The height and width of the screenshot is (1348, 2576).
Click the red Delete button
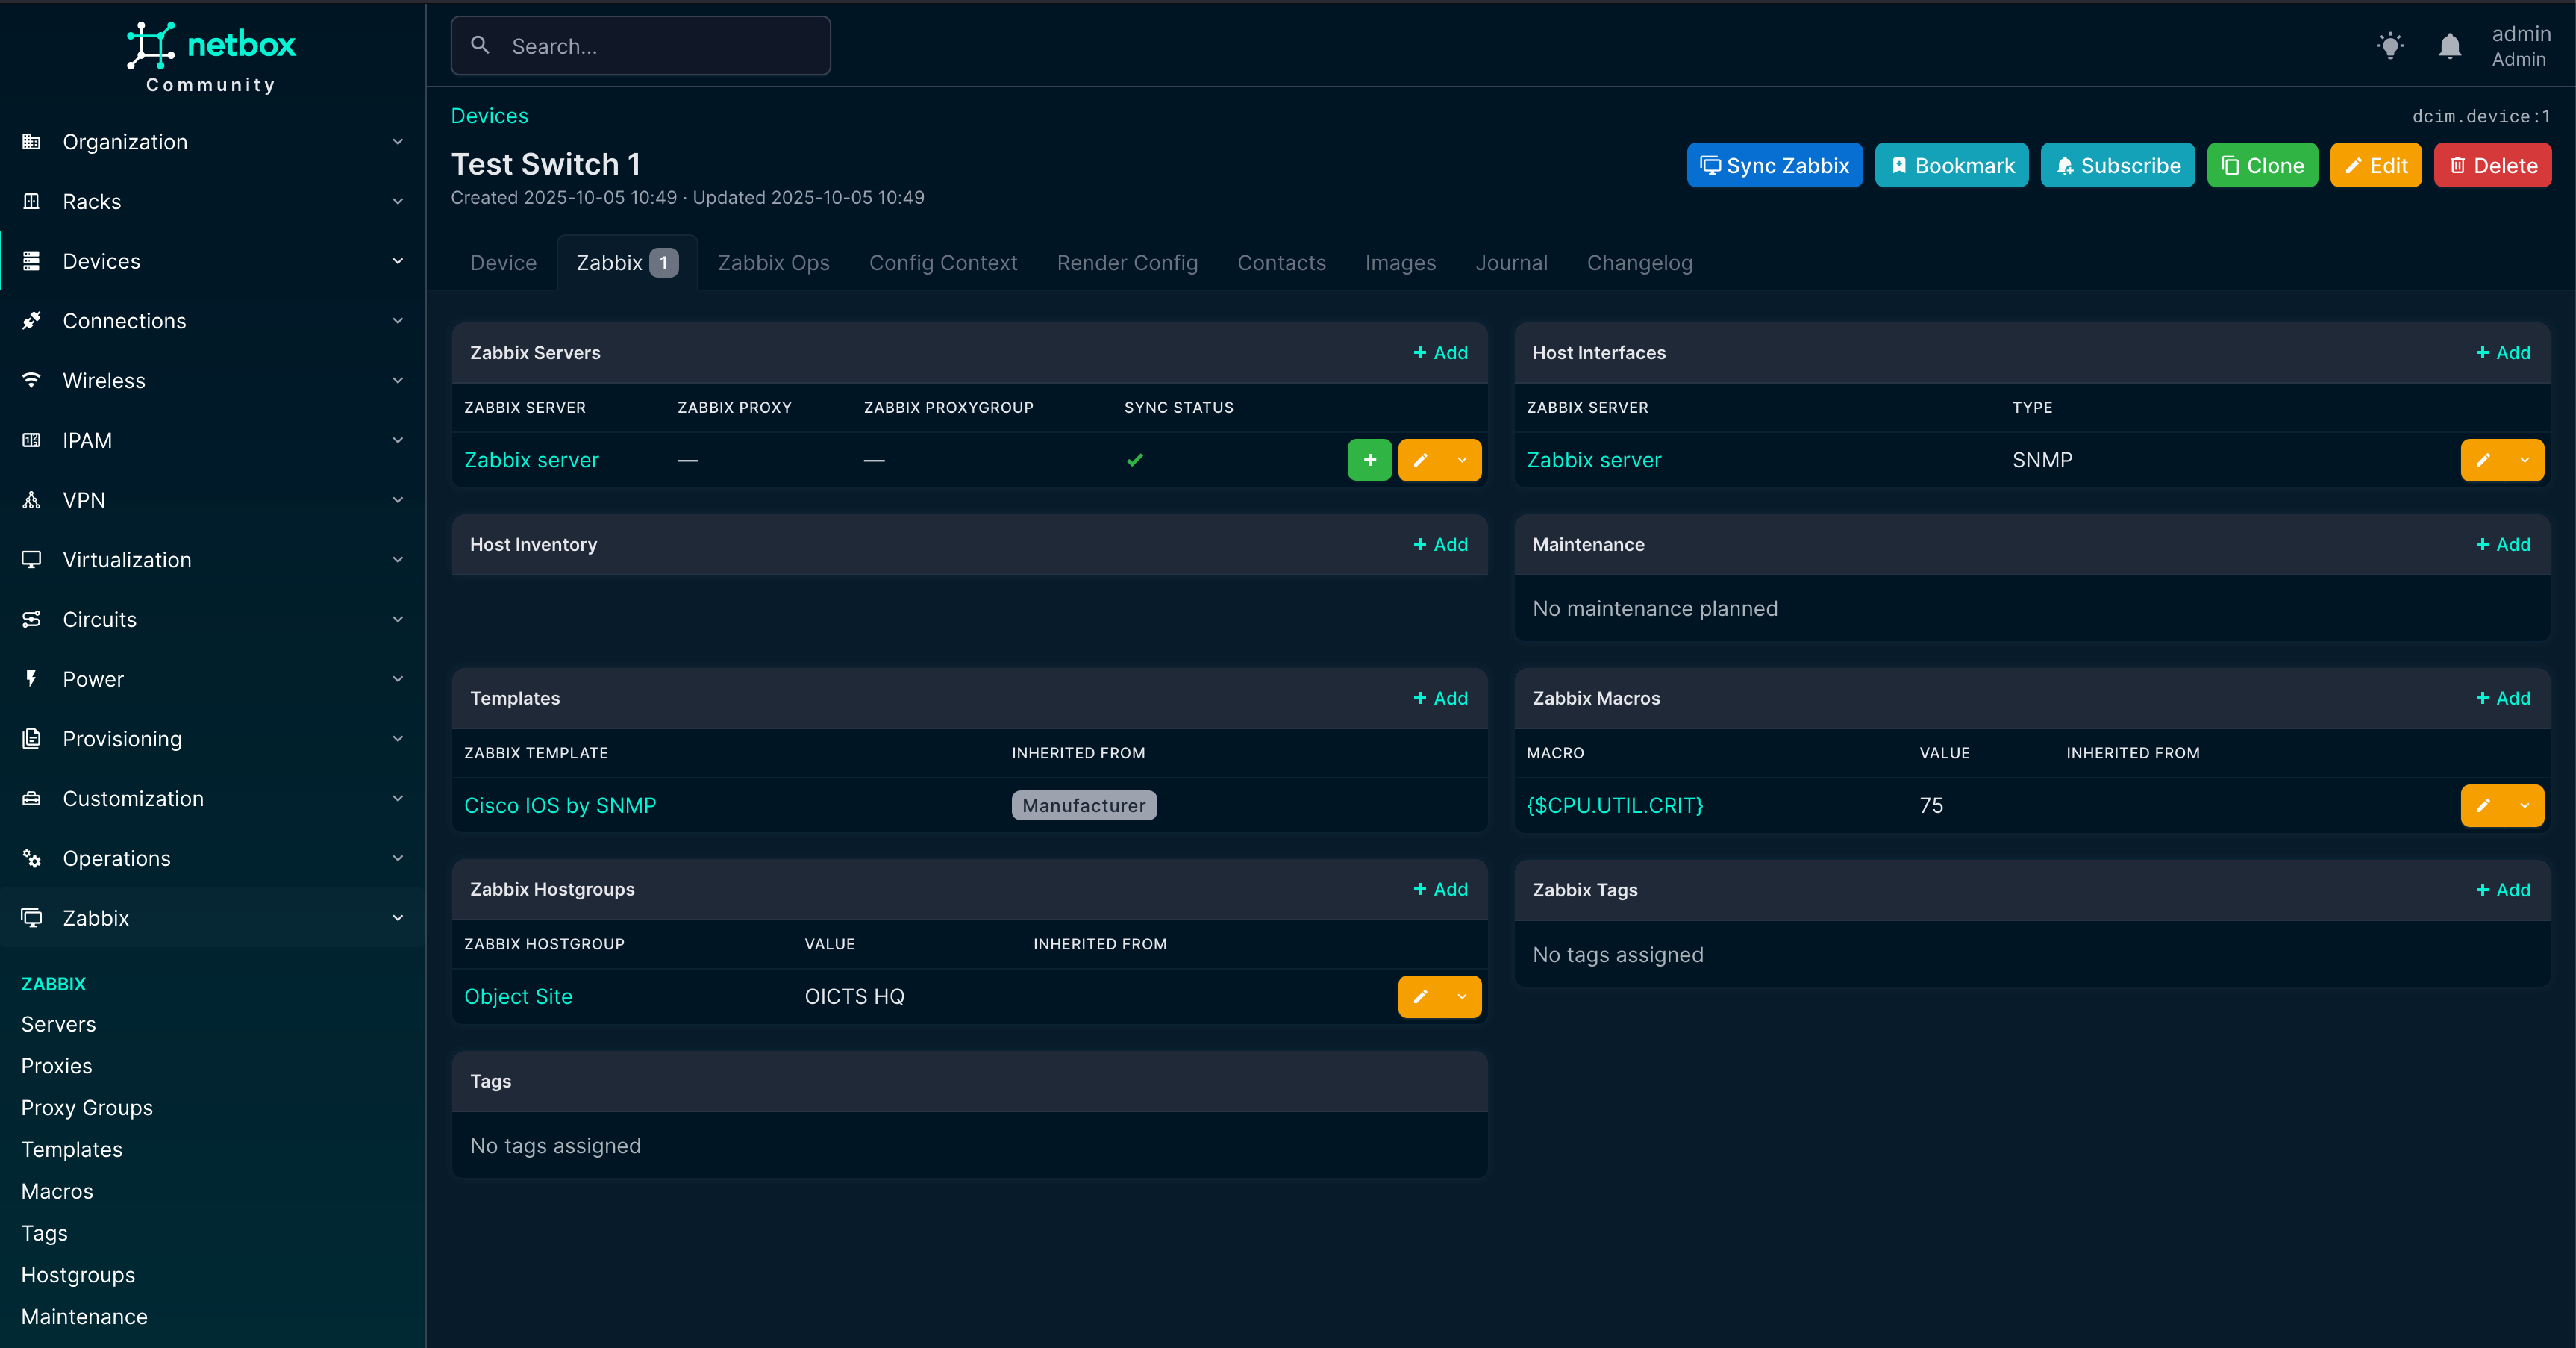[2492, 165]
